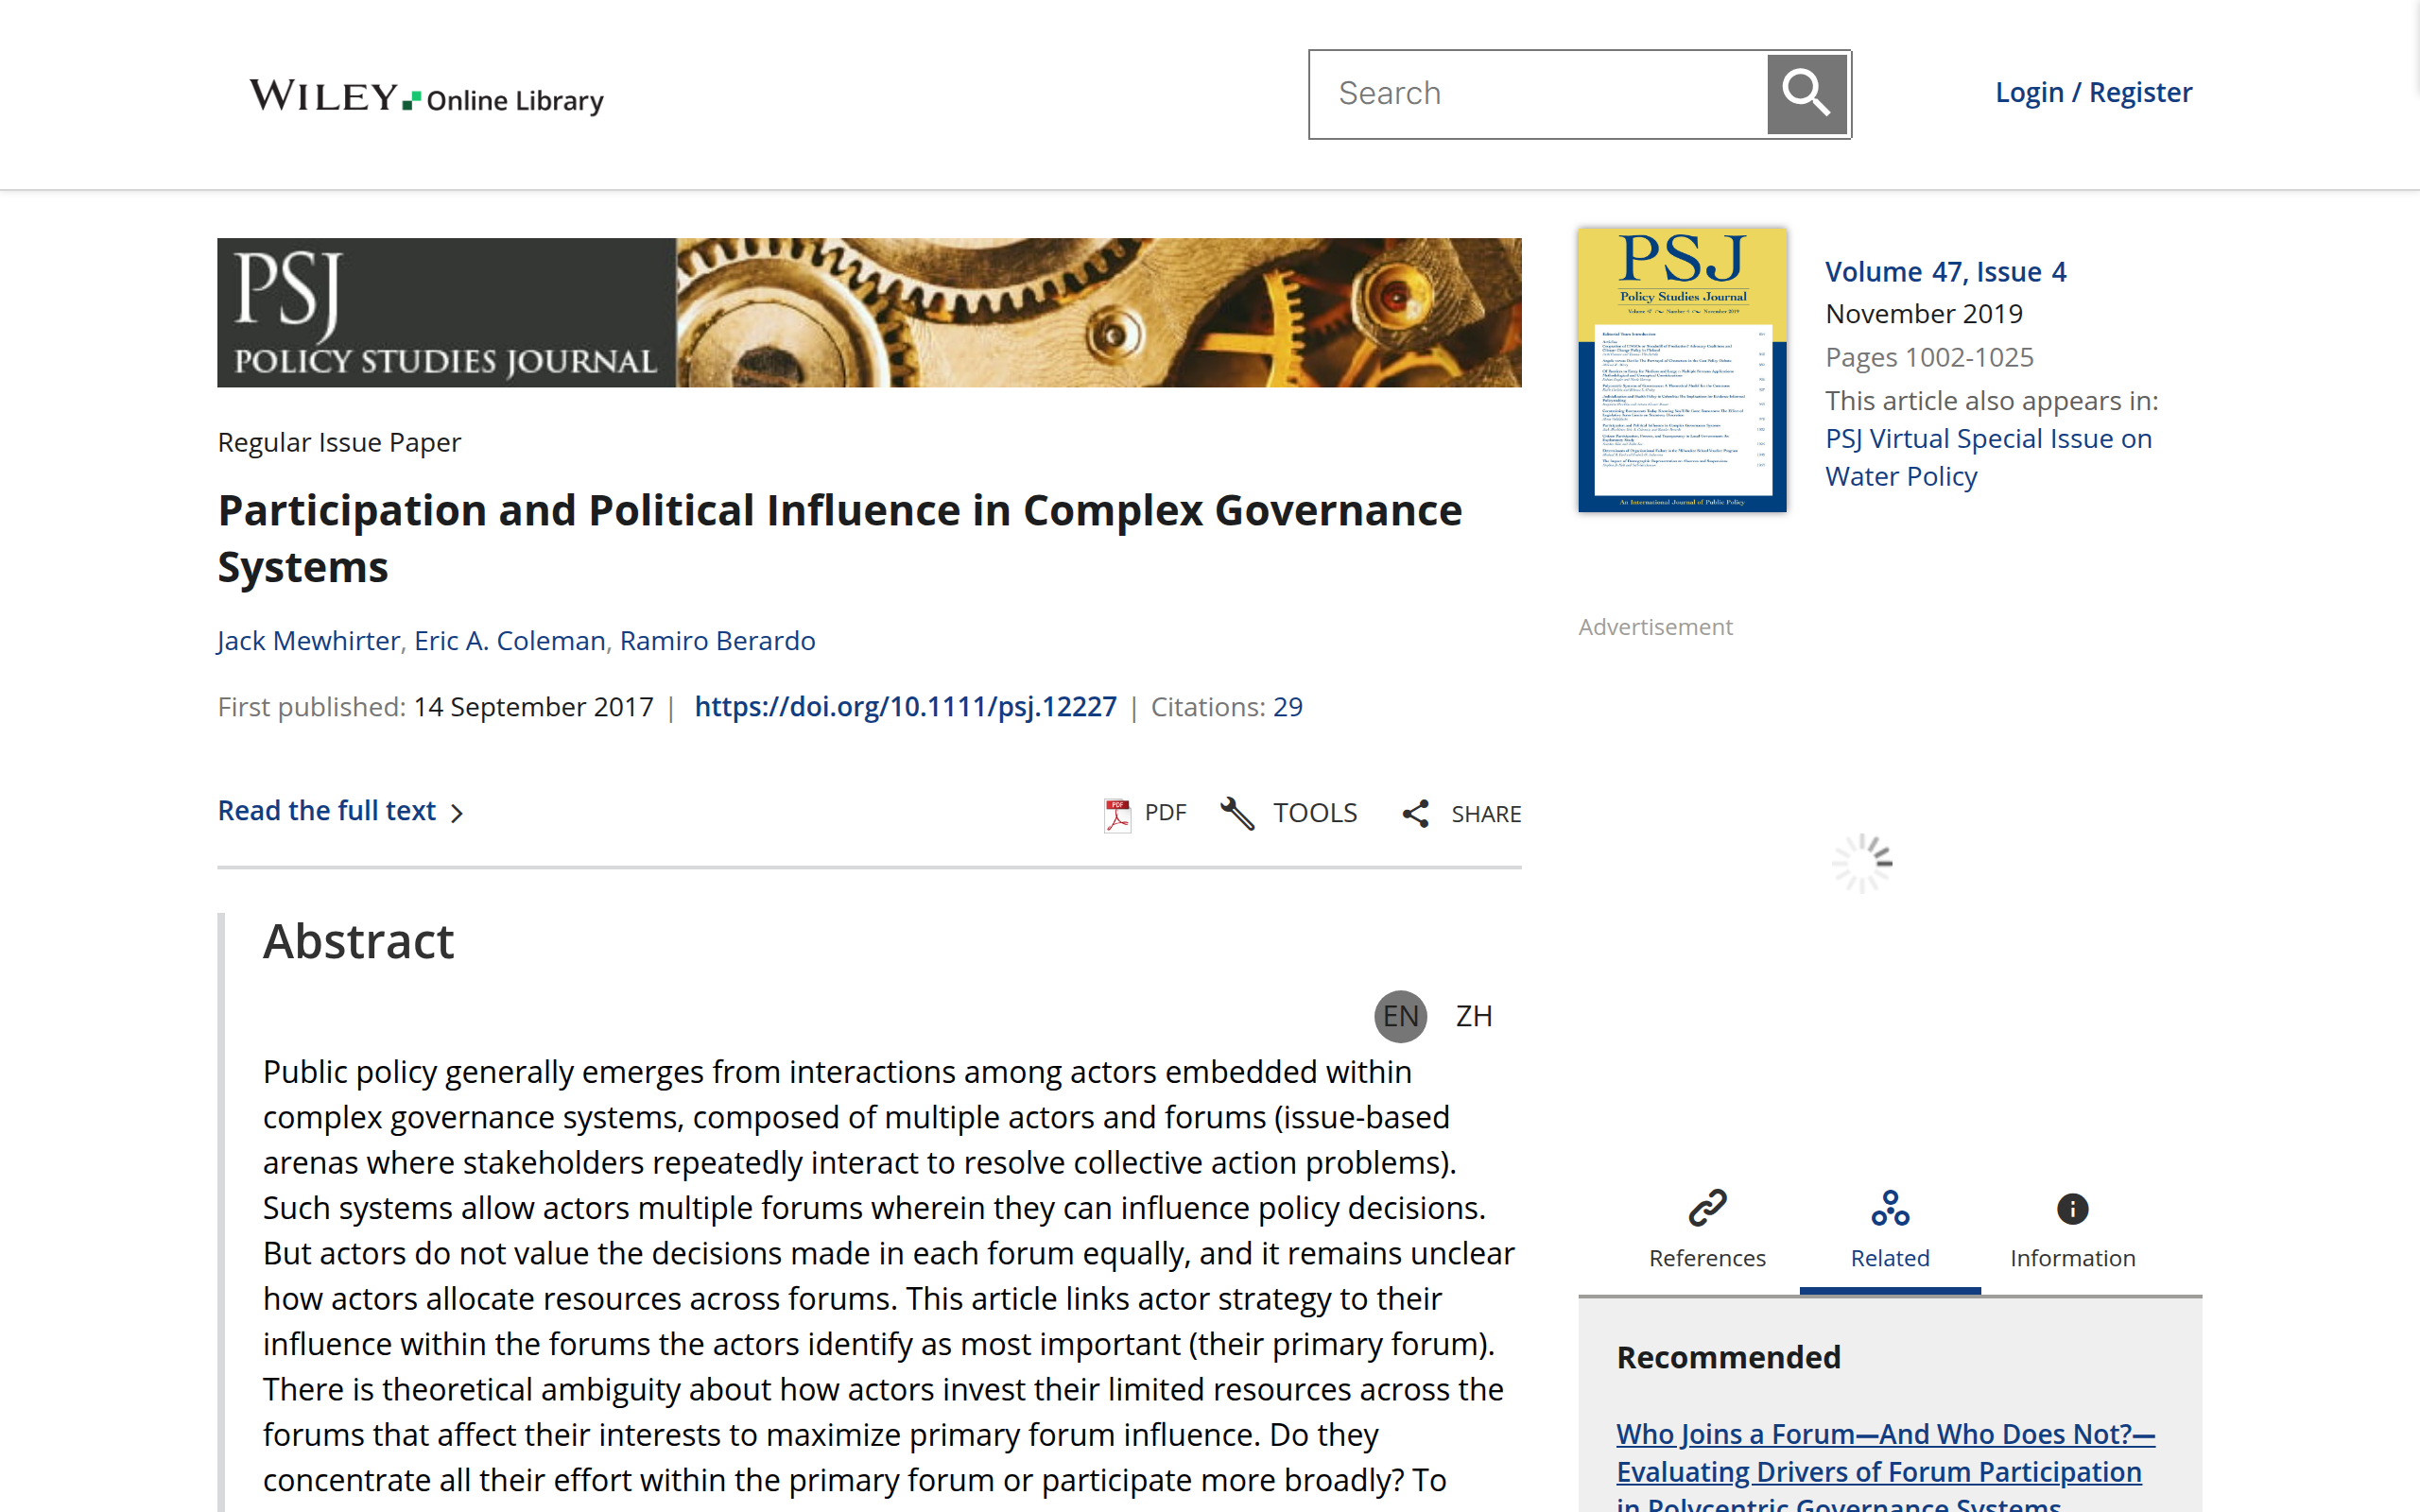Screen dimensions: 2420x1512
Task: Click Login / Register link
Action: click(x=2094, y=92)
